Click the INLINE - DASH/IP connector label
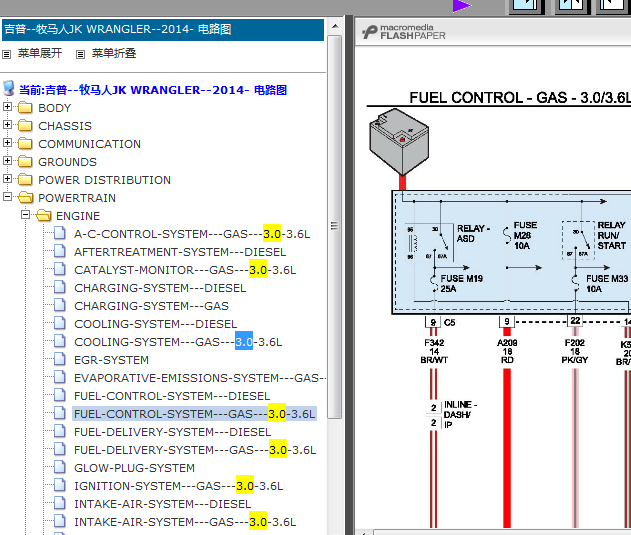631x535 pixels. point(460,414)
